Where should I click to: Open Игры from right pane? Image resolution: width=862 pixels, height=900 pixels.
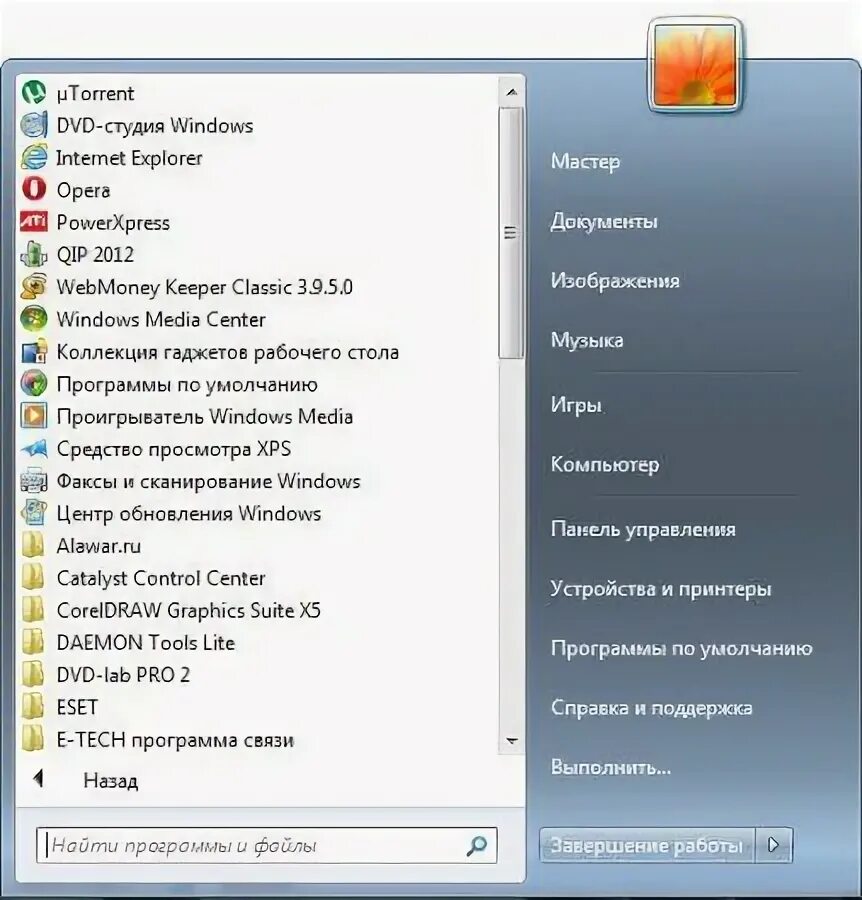576,405
